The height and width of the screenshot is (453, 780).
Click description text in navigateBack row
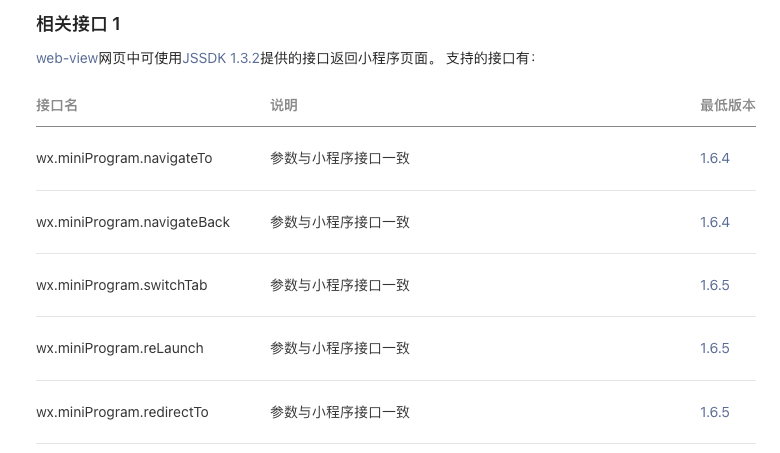point(339,222)
